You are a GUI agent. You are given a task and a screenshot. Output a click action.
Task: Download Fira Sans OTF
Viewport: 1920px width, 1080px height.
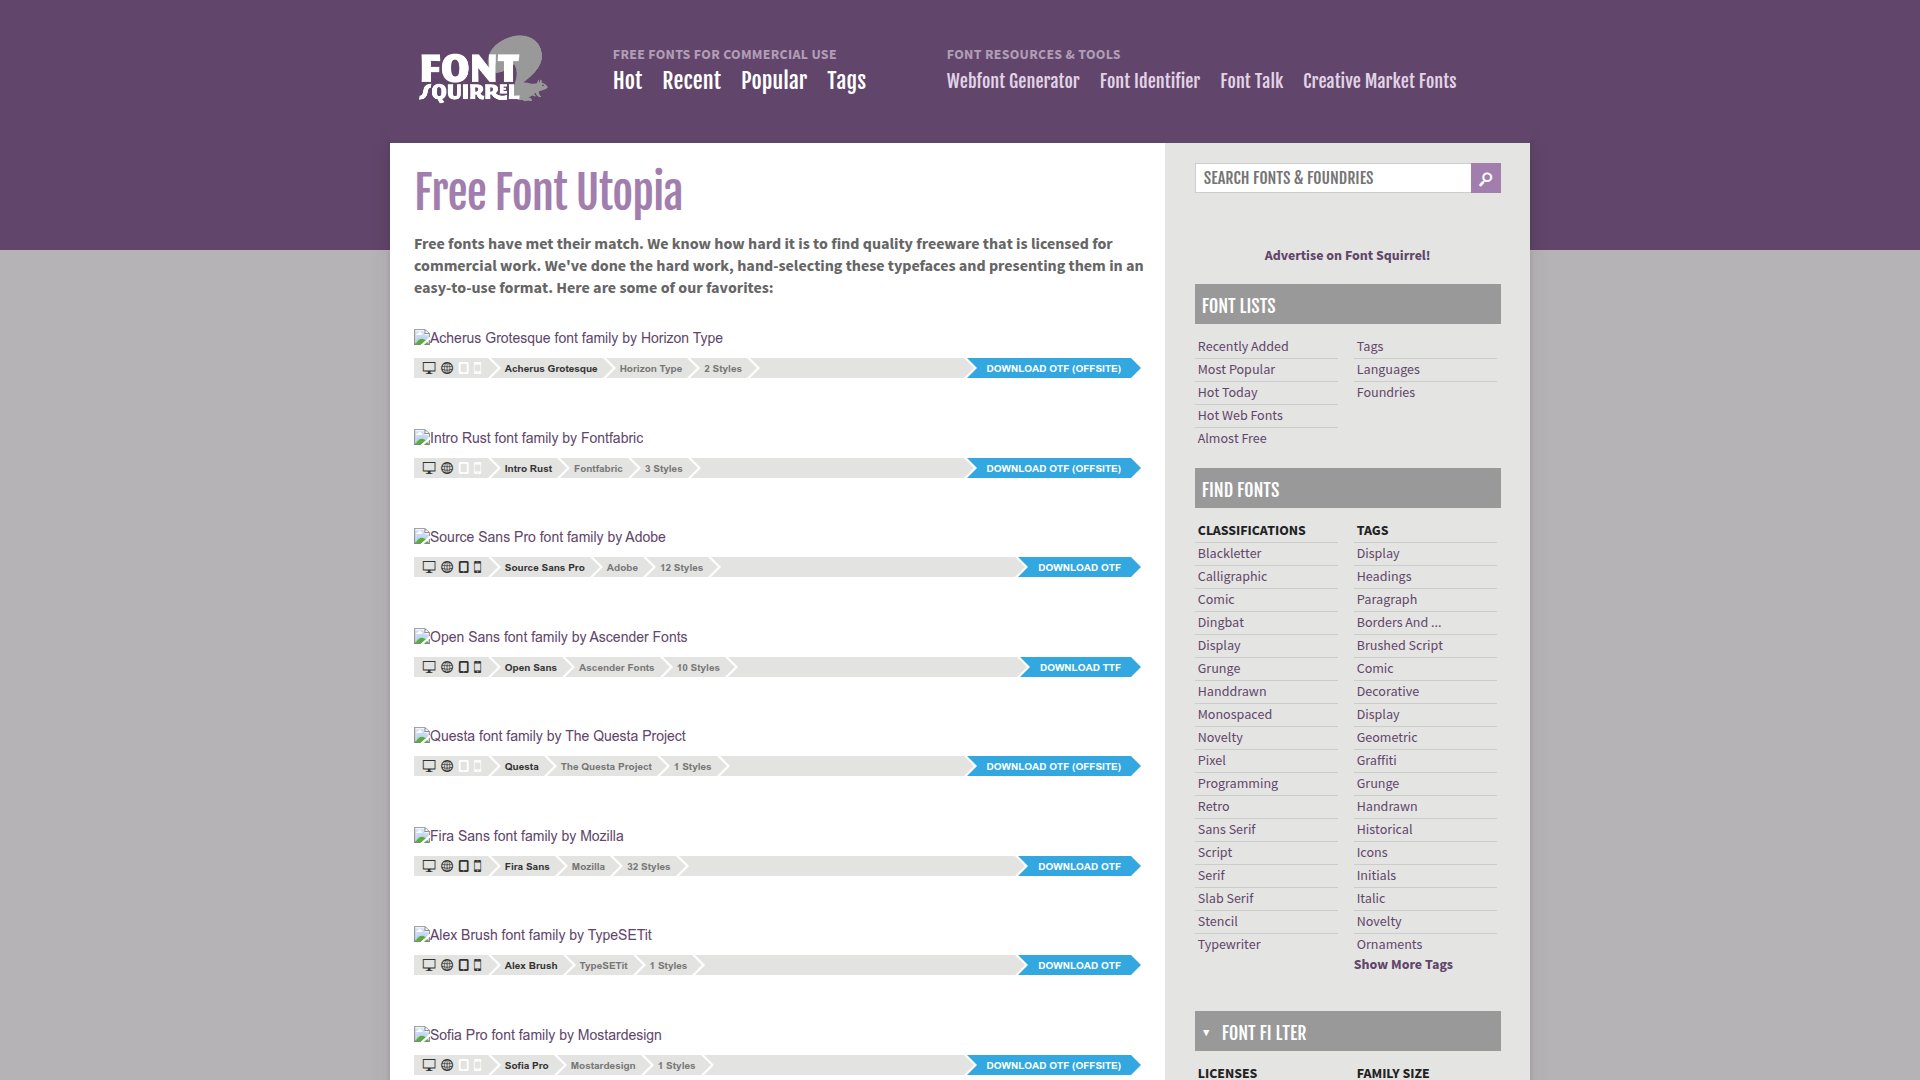click(x=1079, y=866)
